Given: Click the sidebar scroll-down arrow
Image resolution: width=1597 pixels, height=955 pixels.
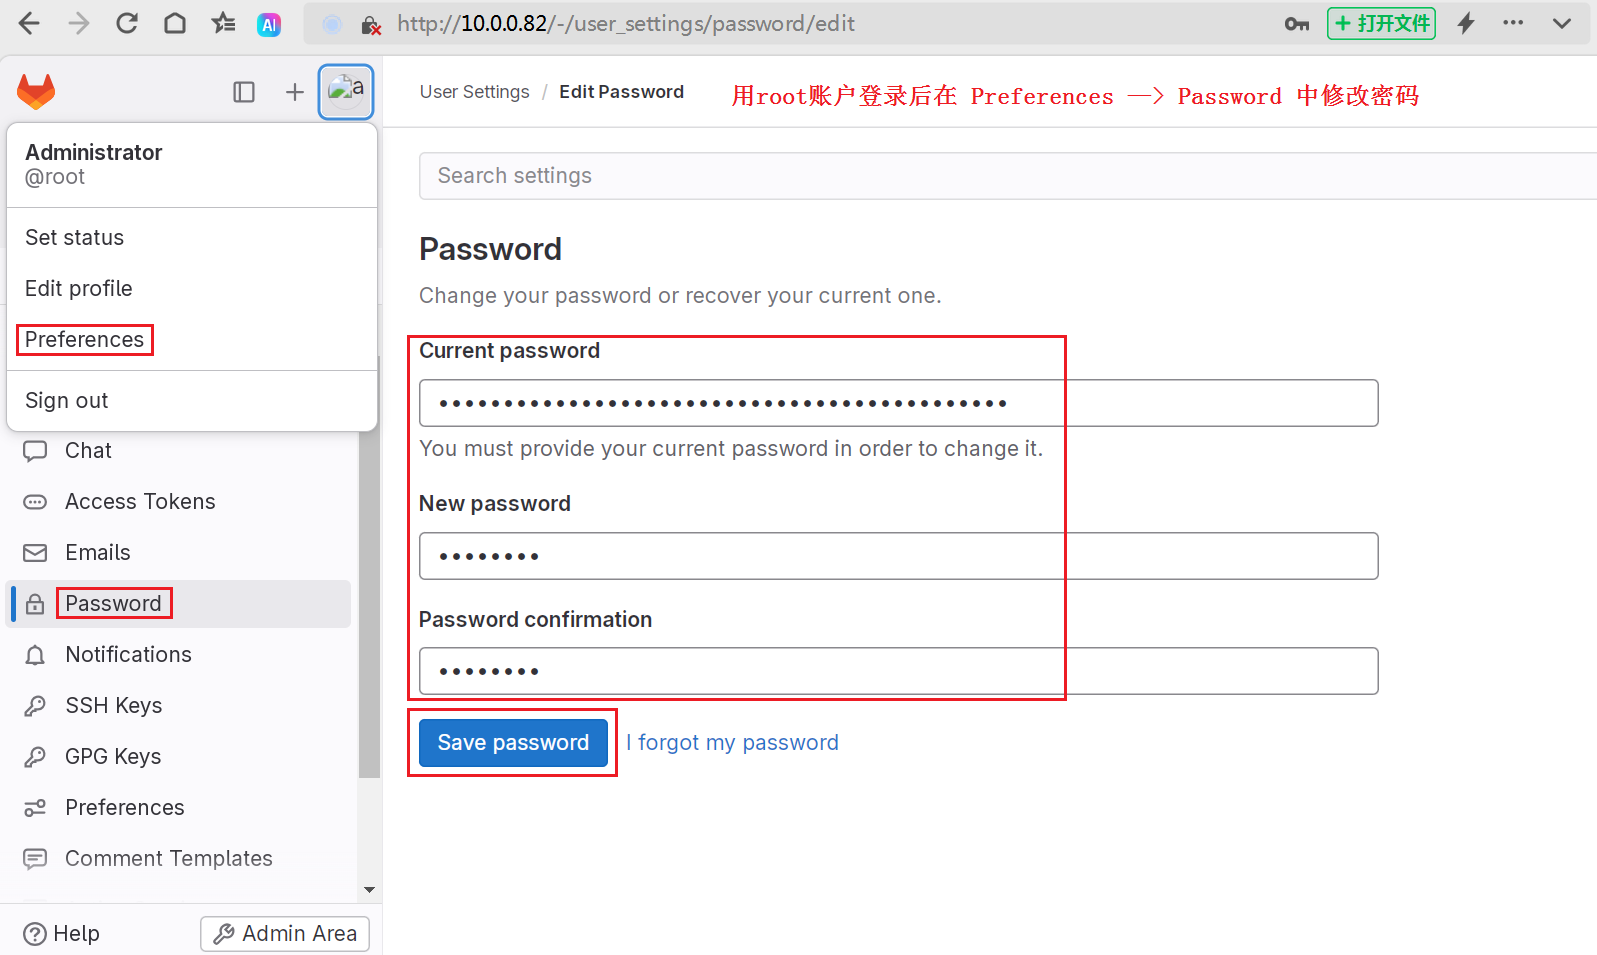Looking at the screenshot, I should [369, 889].
